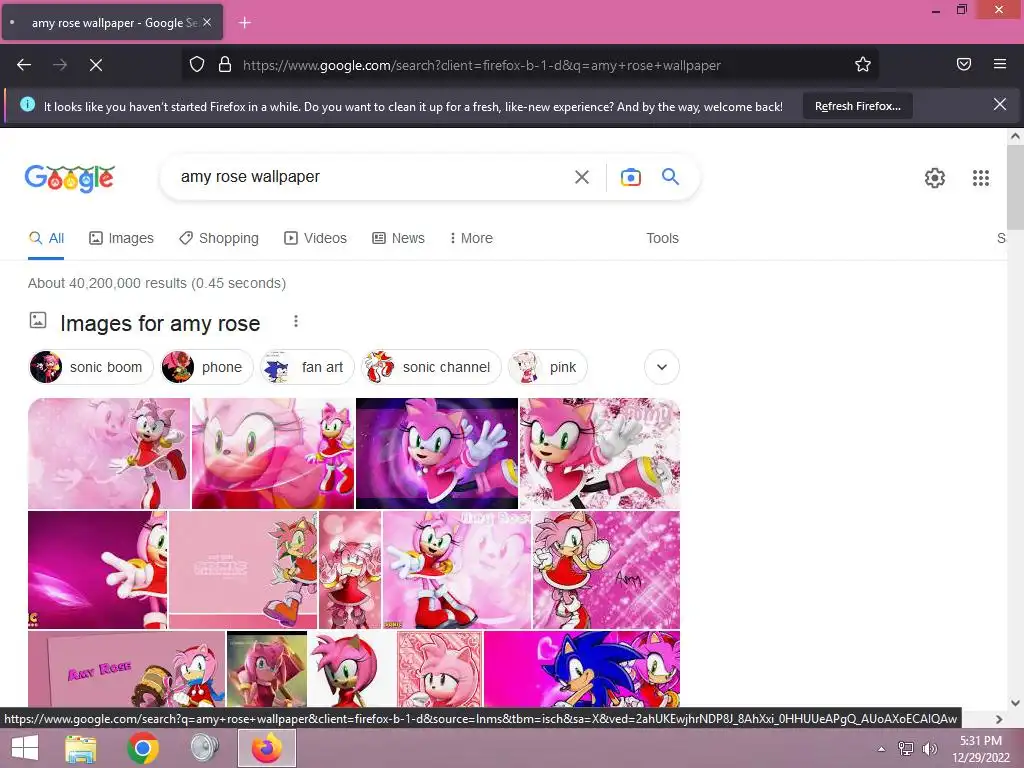Show site security padlock info
Viewport: 1024px width, 768px height.
(x=225, y=65)
